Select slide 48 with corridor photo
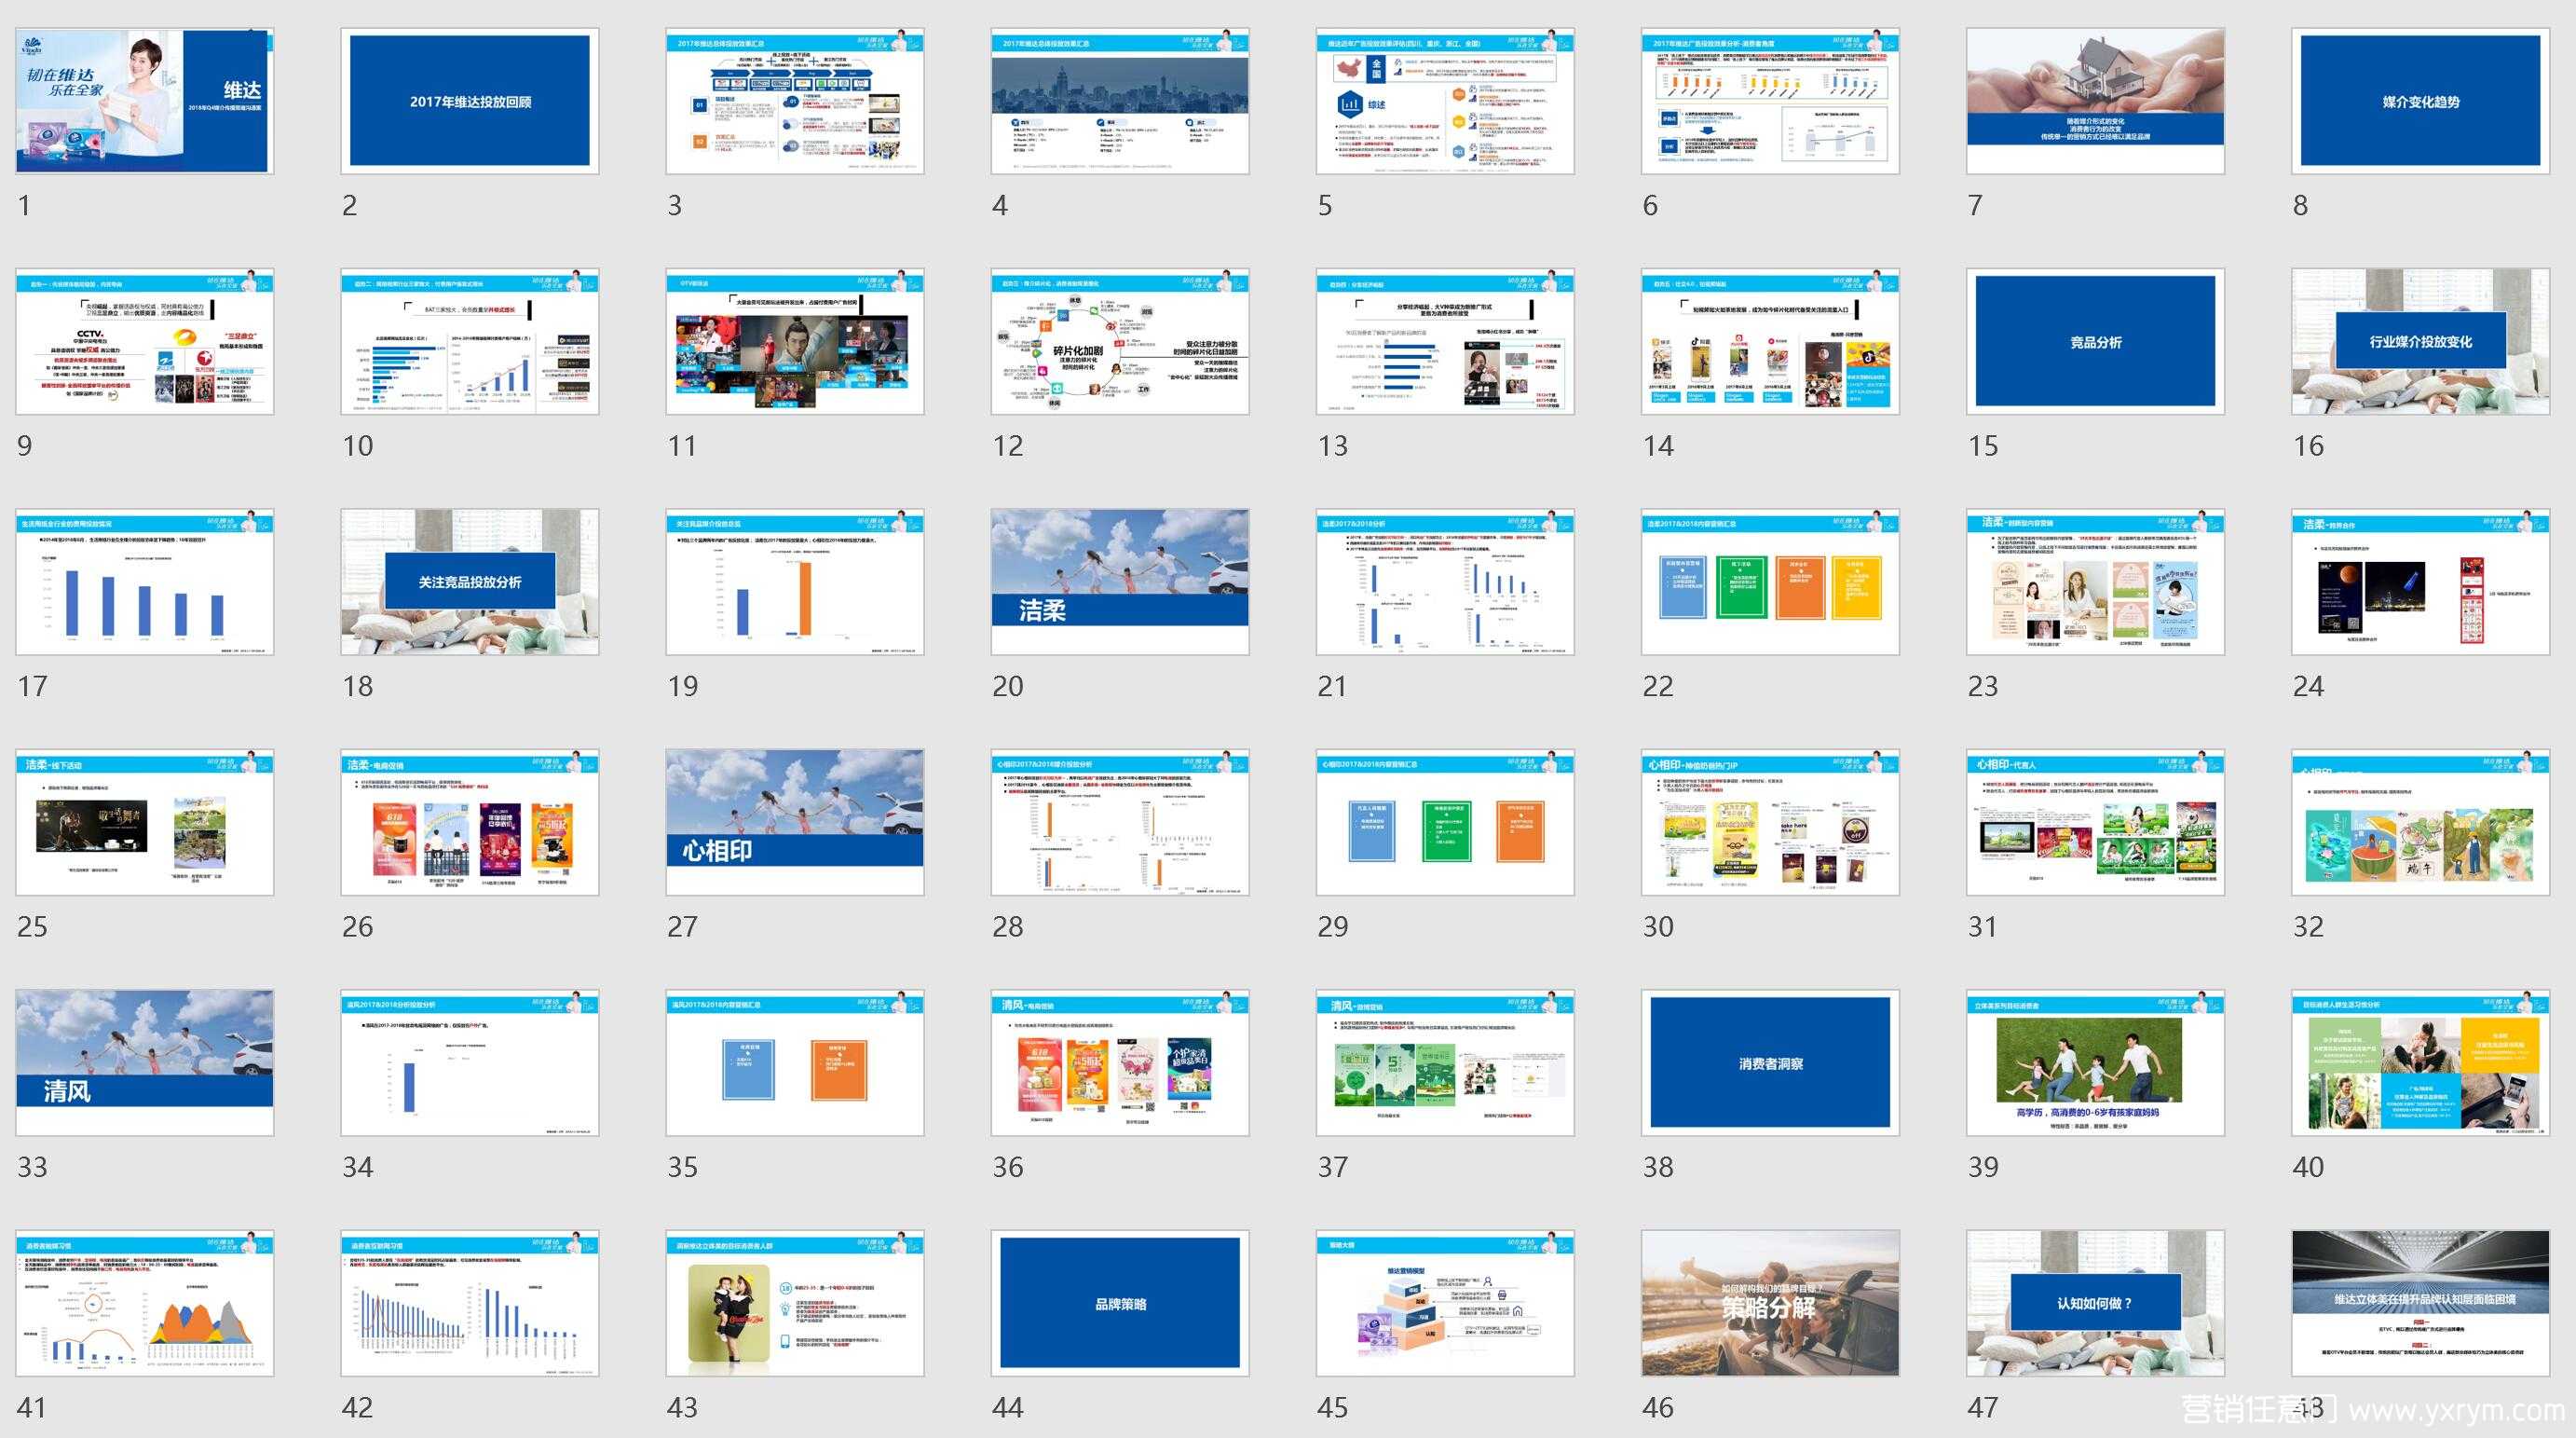 (x=2420, y=1303)
